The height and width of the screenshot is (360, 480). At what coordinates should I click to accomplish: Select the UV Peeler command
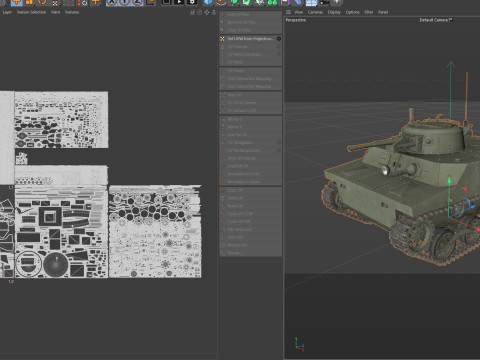tap(250, 71)
